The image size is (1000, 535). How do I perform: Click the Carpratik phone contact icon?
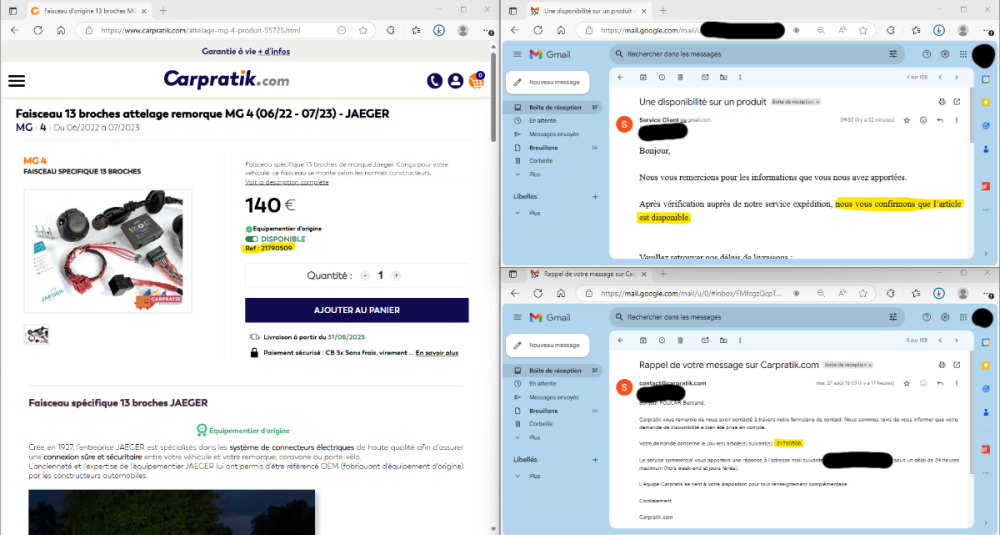[434, 81]
